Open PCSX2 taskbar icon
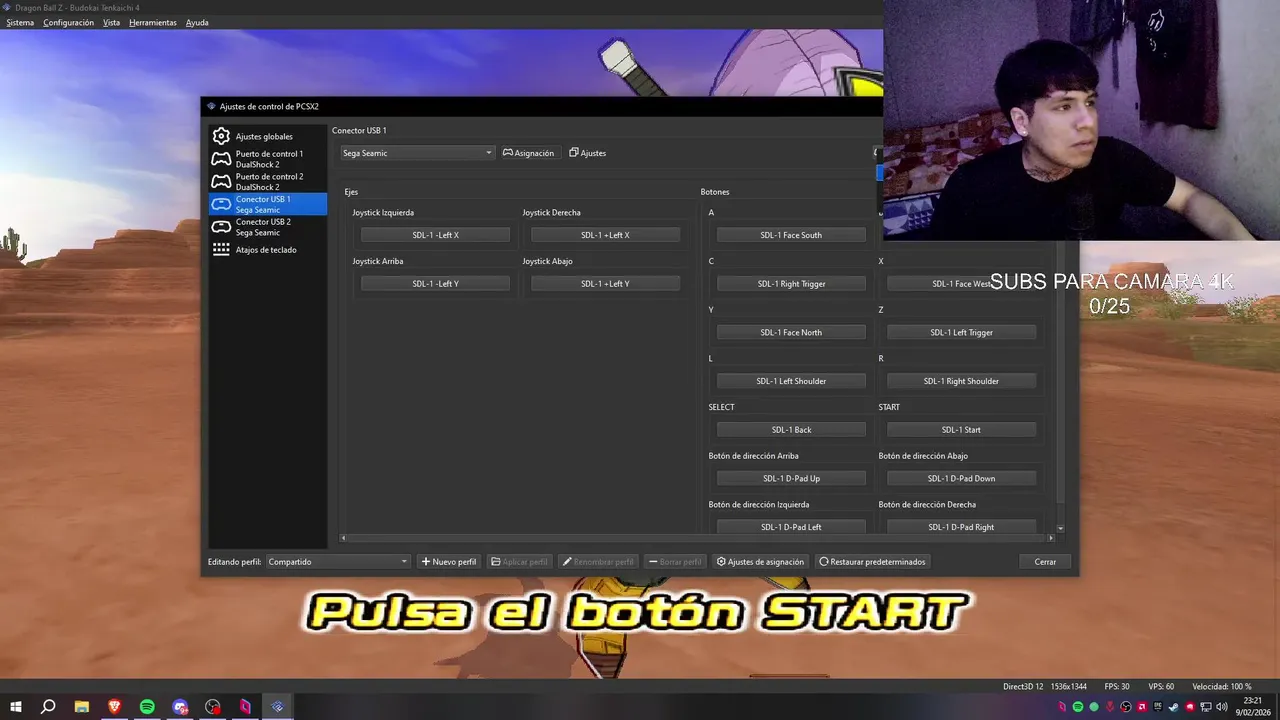 (x=278, y=707)
